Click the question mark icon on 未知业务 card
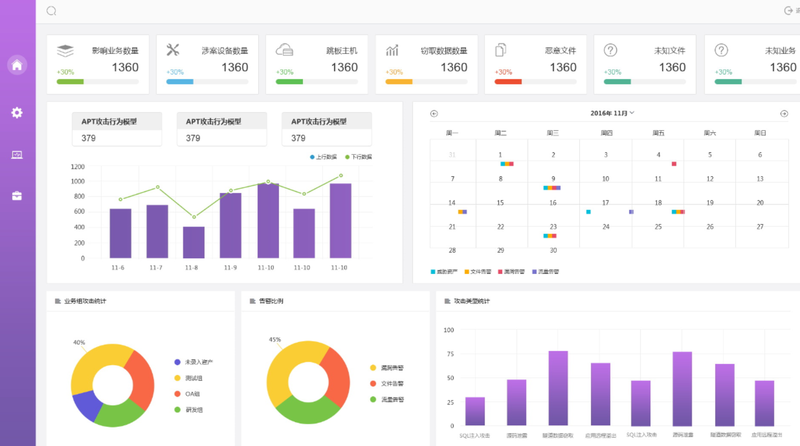The image size is (800, 446). click(721, 50)
